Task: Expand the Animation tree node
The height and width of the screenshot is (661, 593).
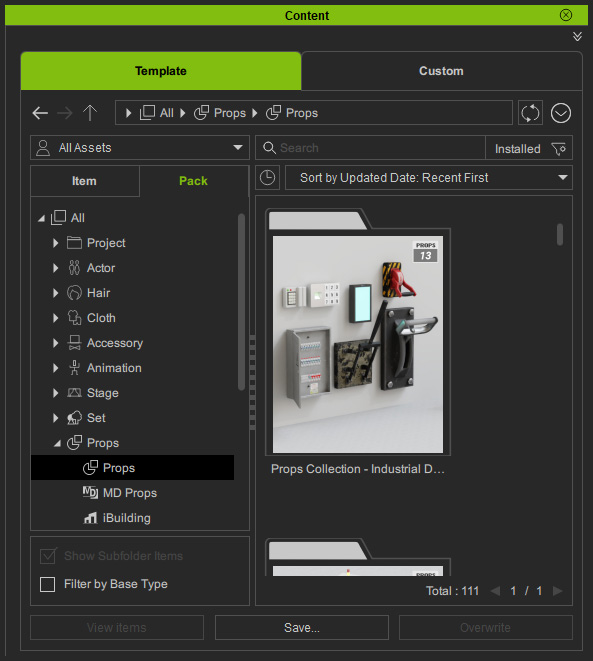Action: tap(55, 368)
